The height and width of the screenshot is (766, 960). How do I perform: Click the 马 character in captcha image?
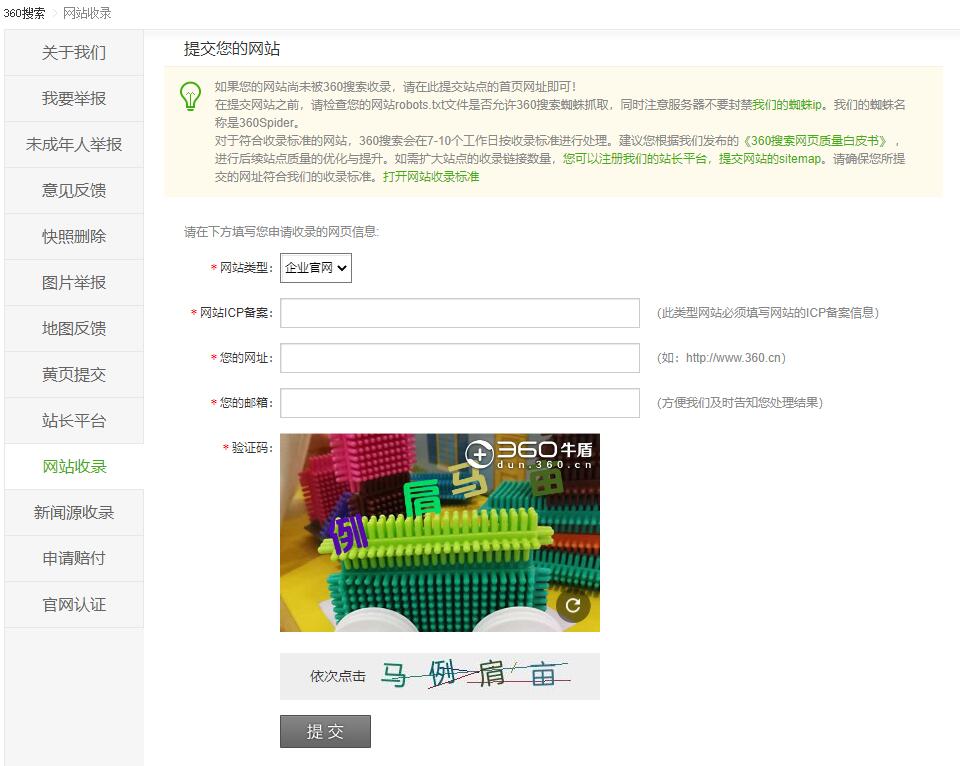tap(470, 480)
